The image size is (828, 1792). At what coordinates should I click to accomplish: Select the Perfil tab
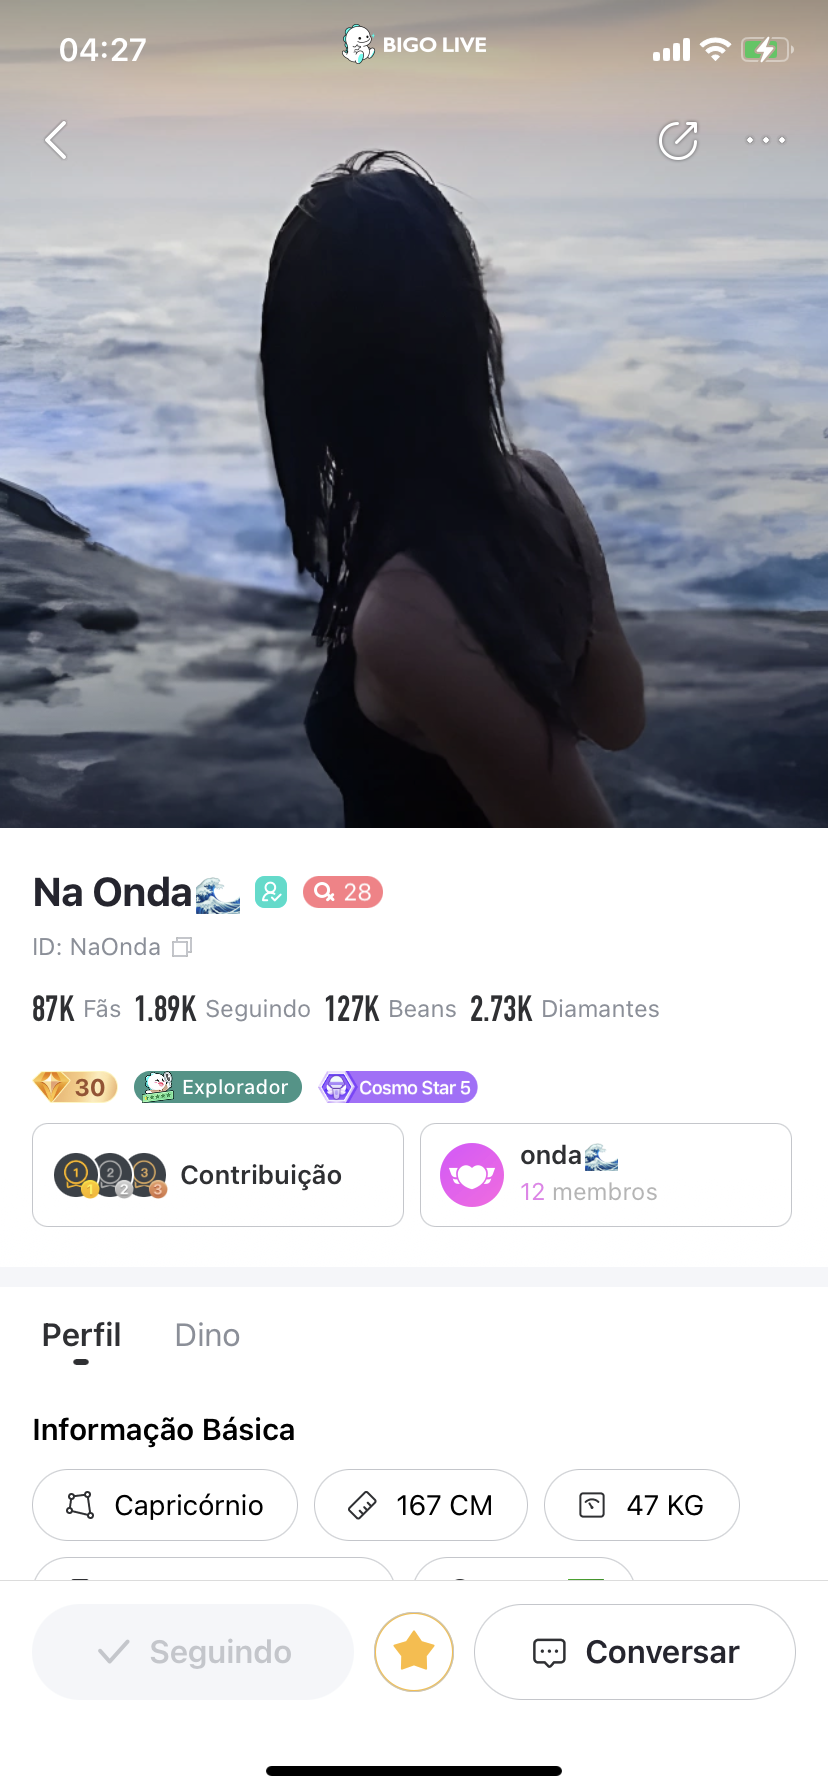[x=81, y=1335]
